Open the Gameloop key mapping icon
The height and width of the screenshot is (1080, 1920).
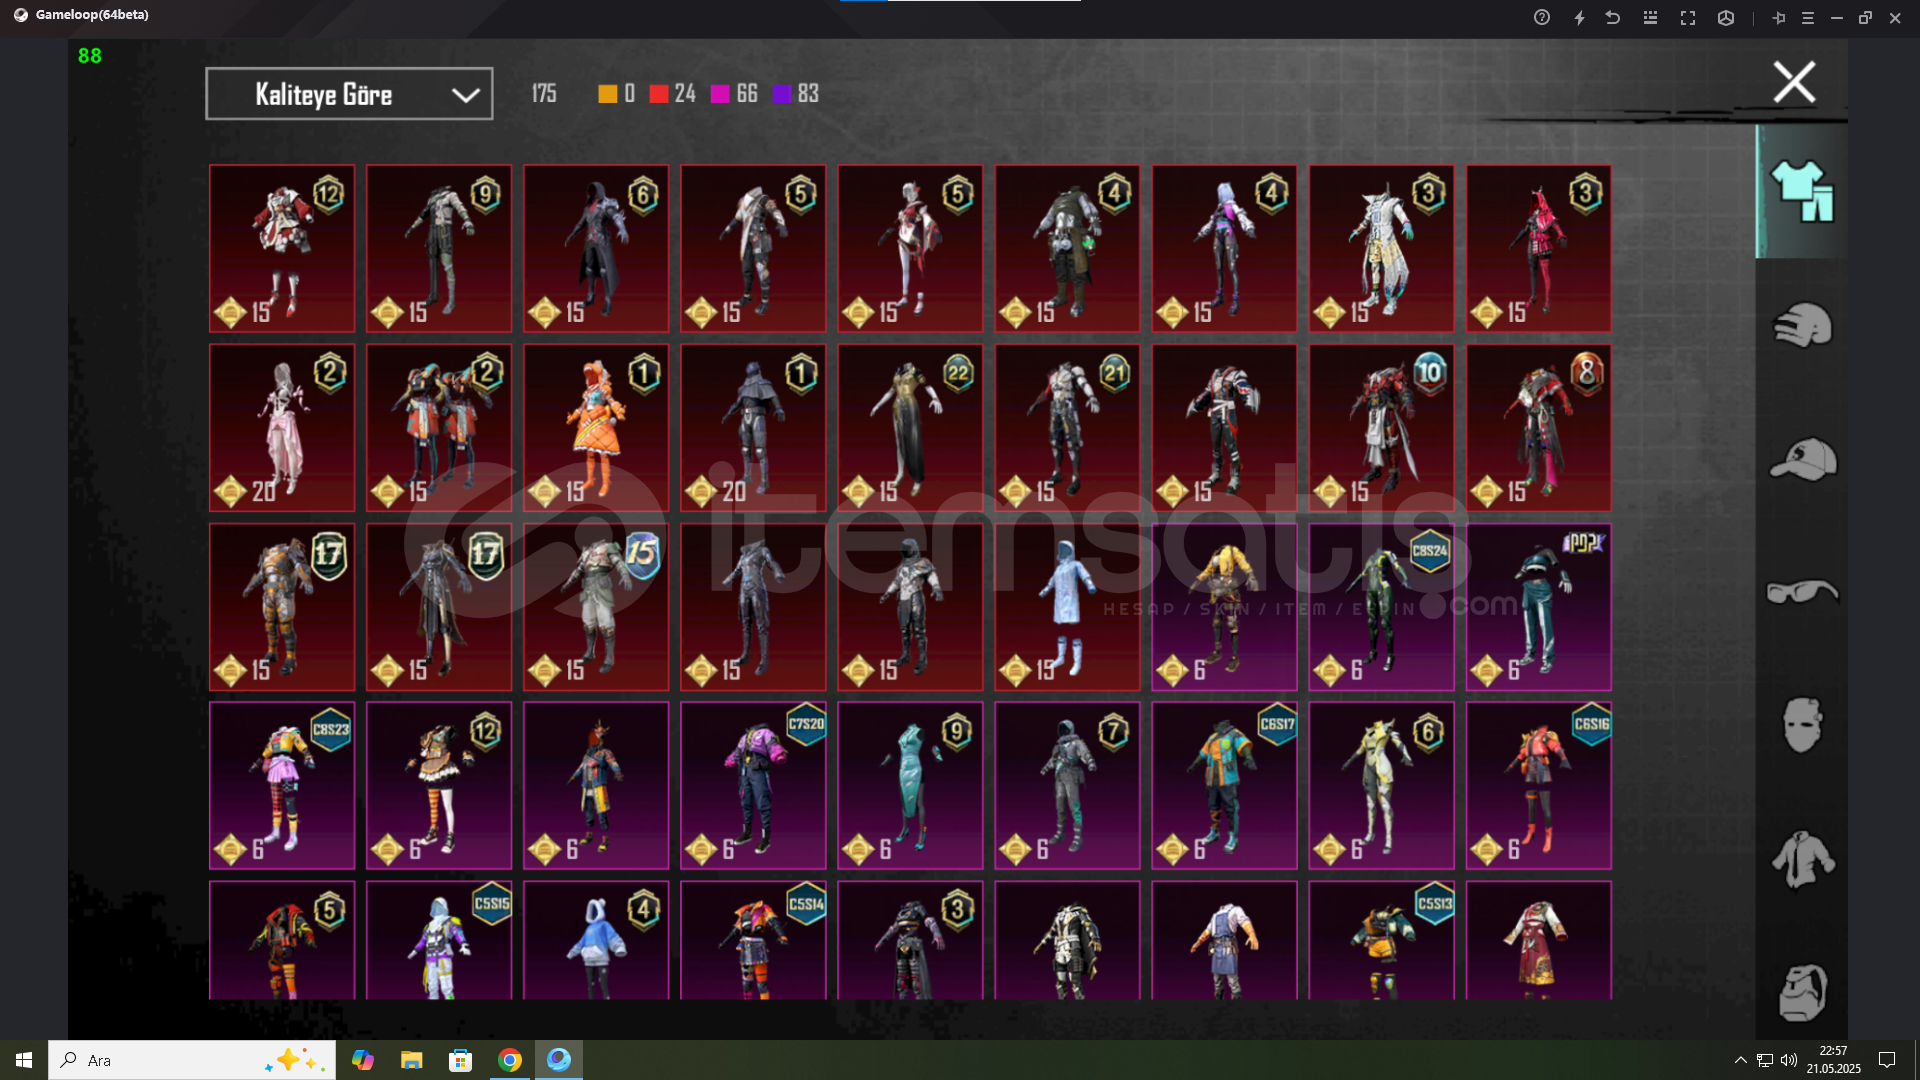(x=1650, y=17)
